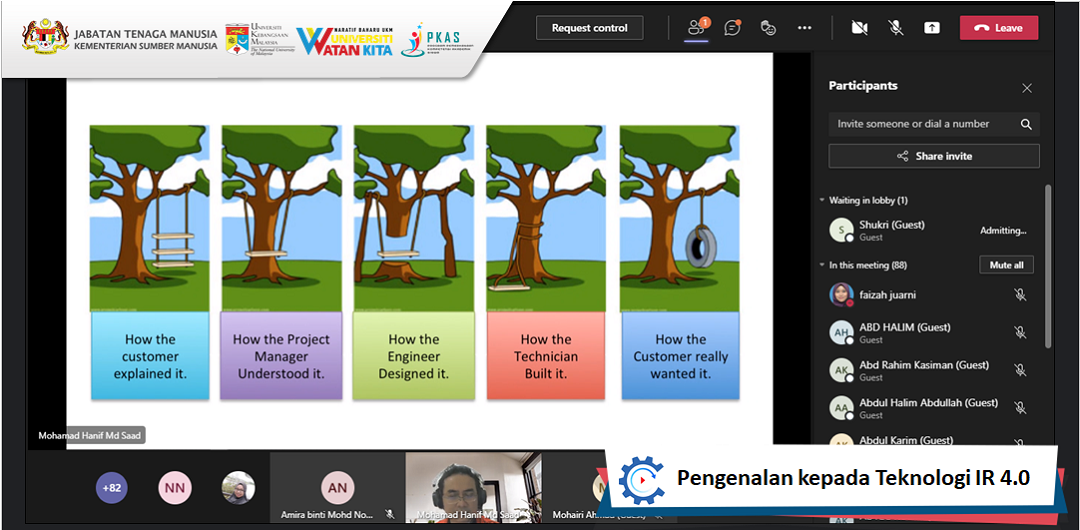
Task: Click the invite someone input field
Action: pyautogui.click(x=920, y=124)
